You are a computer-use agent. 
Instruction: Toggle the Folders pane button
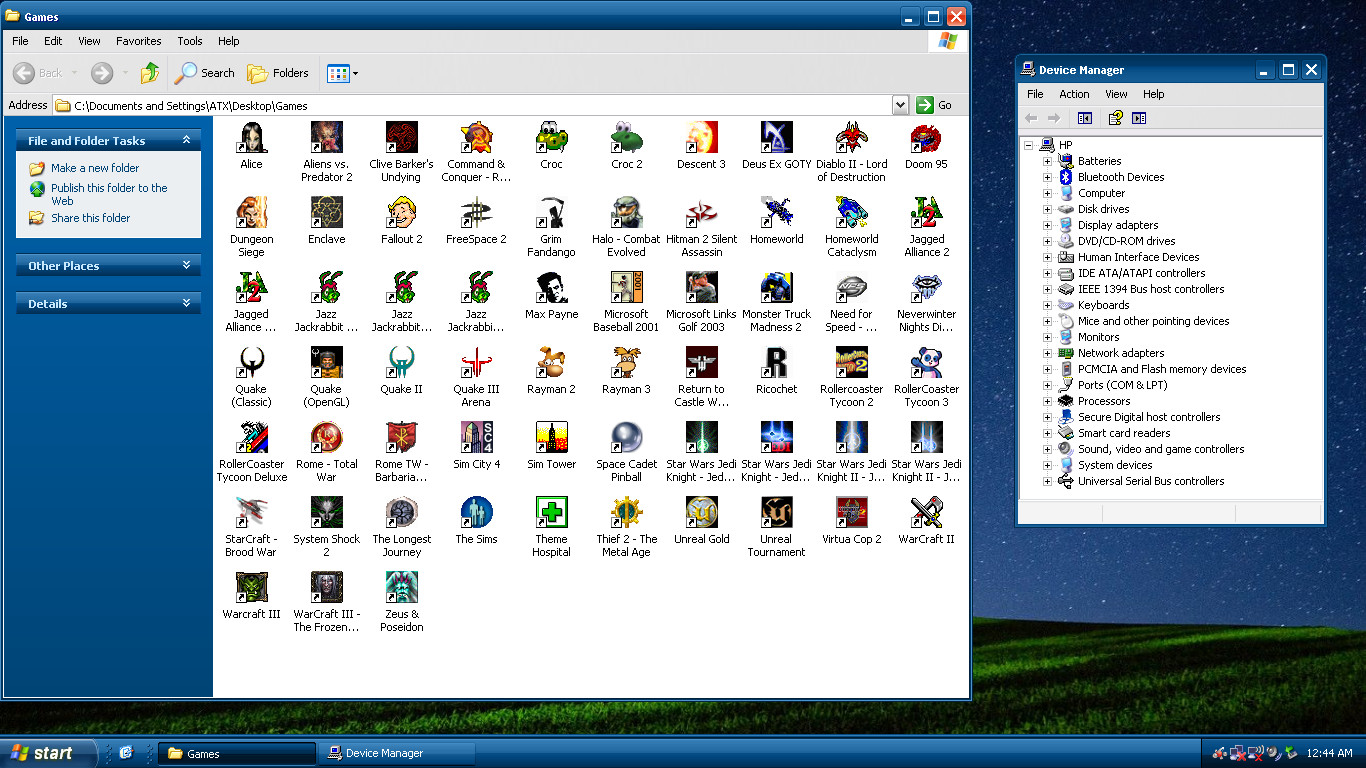point(278,73)
